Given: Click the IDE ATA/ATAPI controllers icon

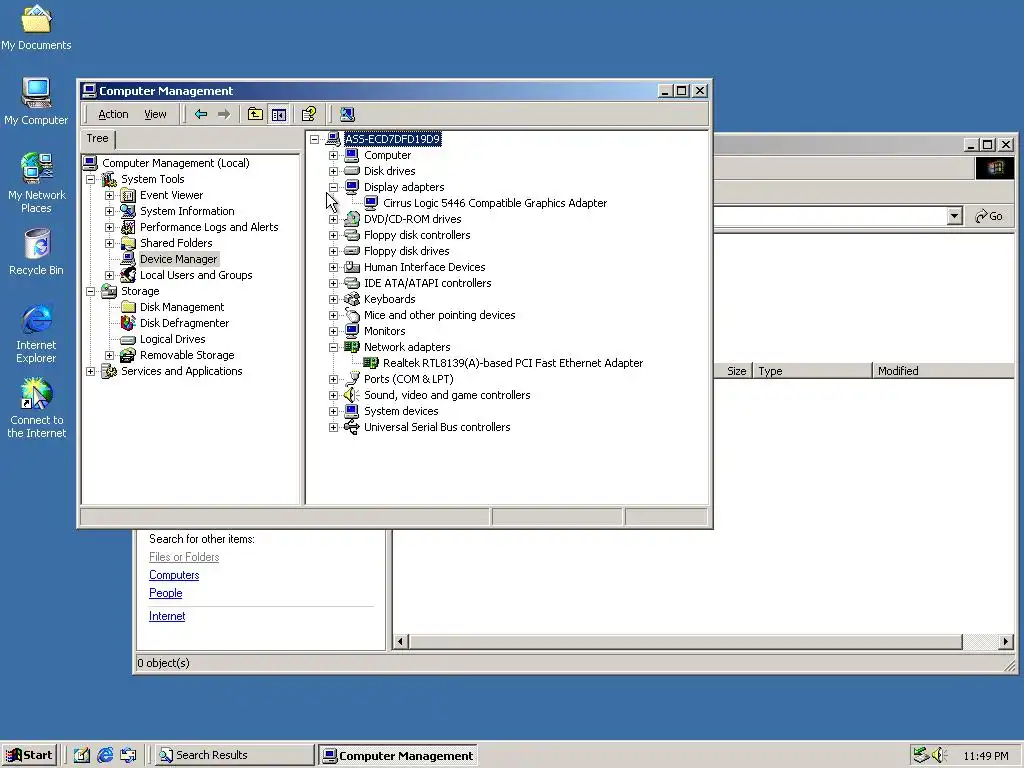Looking at the screenshot, I should pos(352,283).
